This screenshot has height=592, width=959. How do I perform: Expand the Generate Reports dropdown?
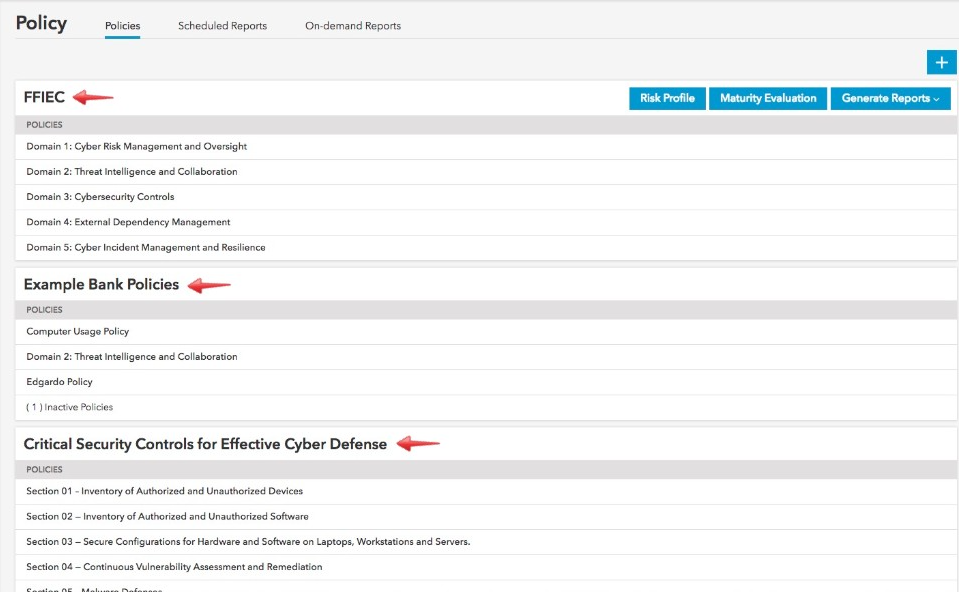(890, 98)
